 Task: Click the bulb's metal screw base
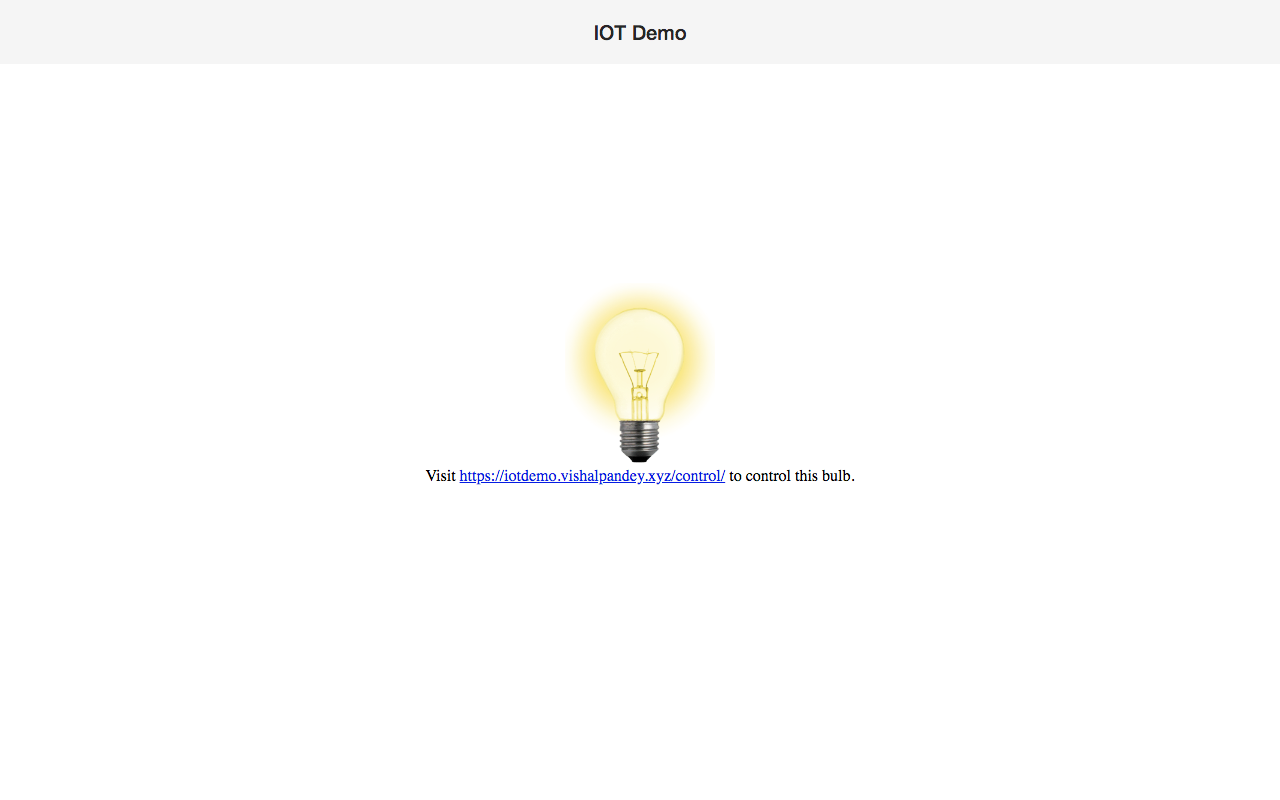(639, 436)
